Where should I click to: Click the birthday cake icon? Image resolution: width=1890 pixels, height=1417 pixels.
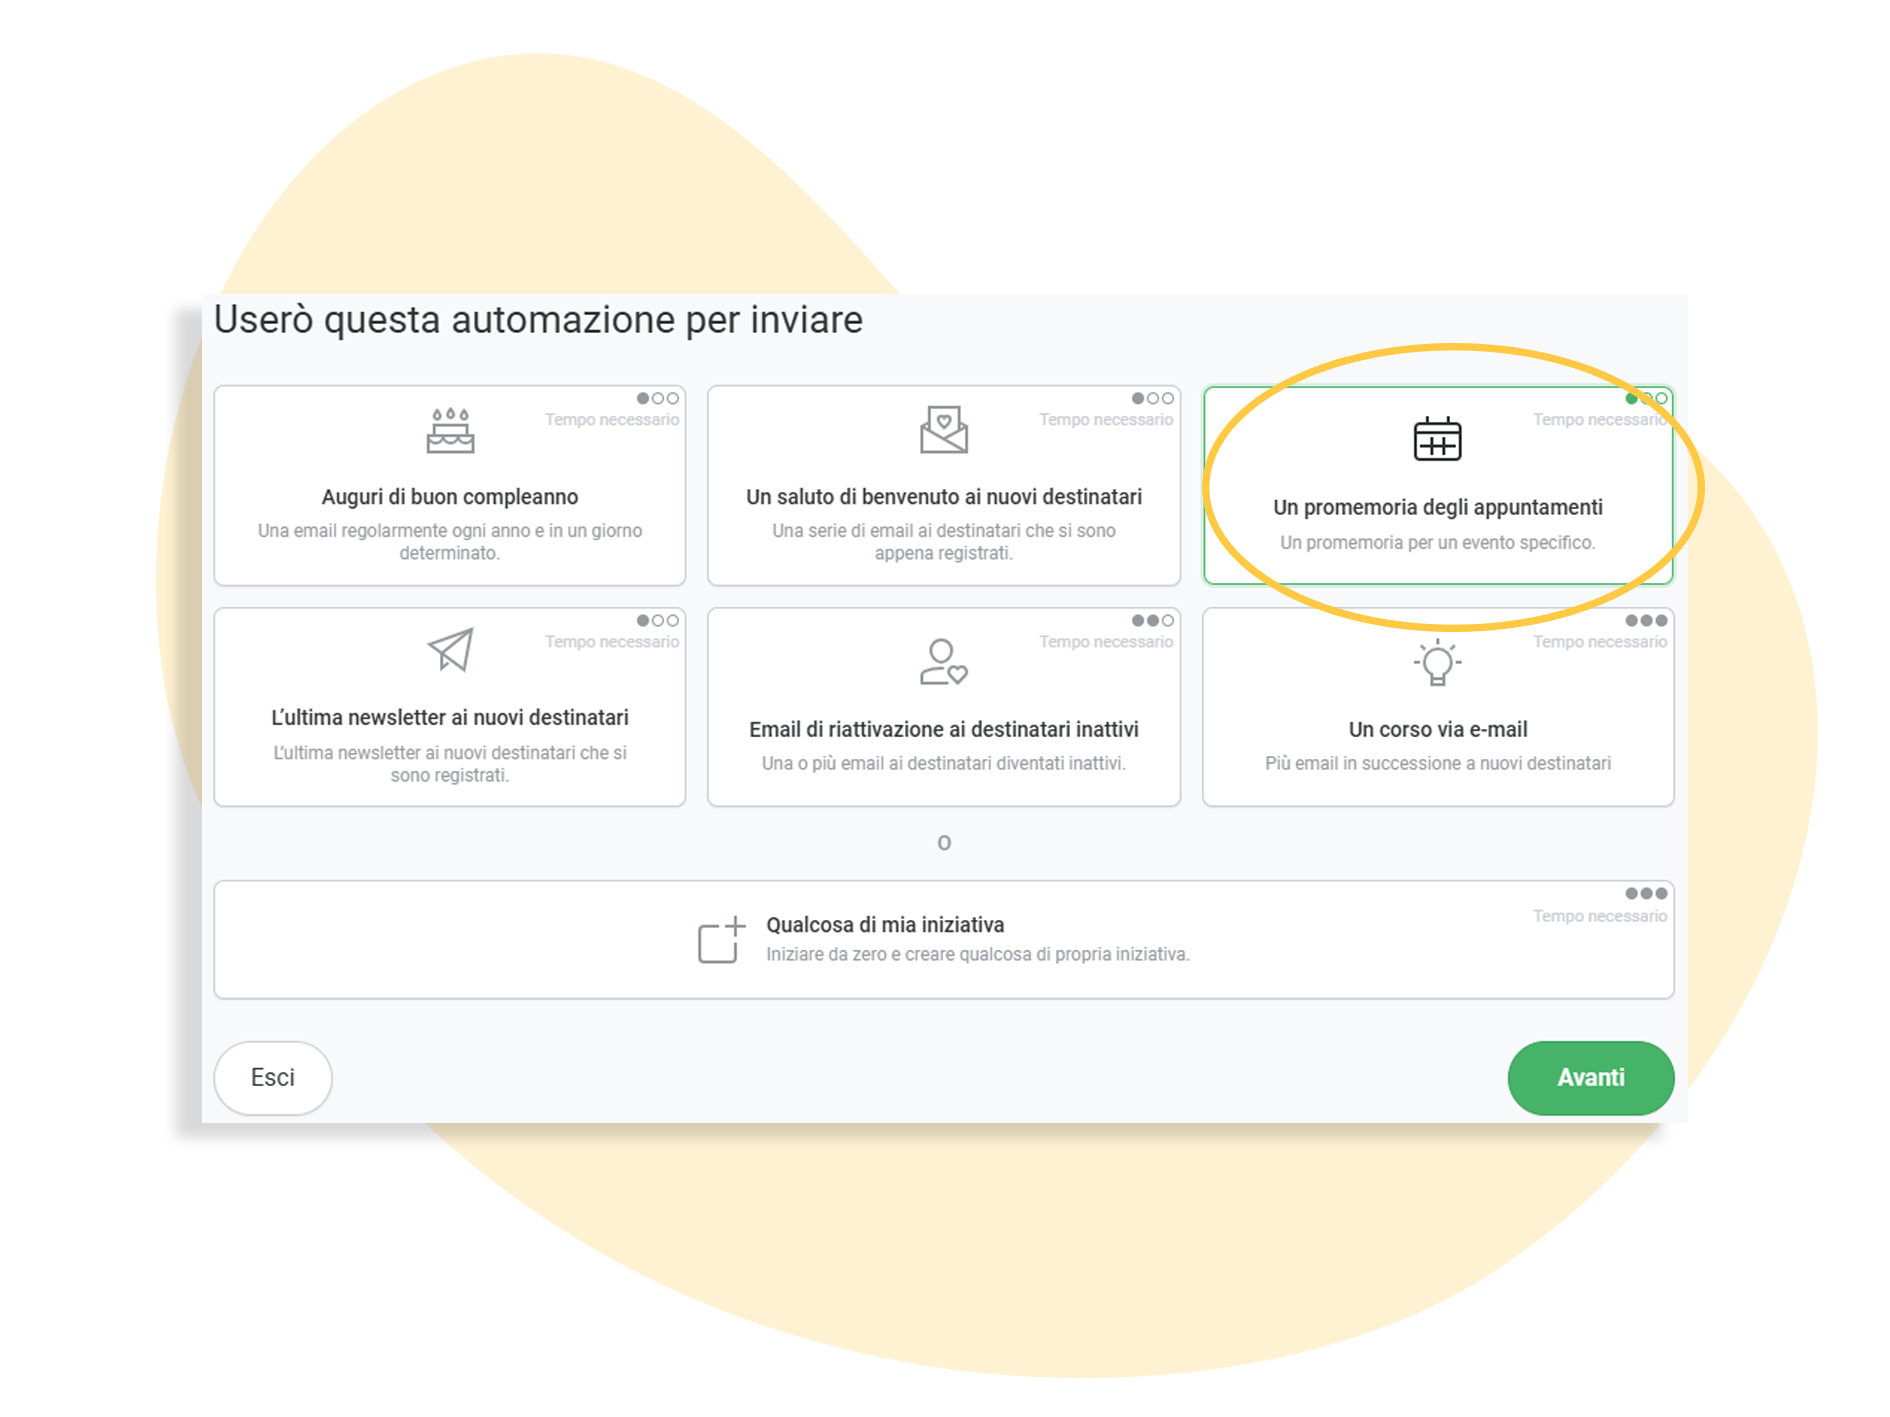click(x=450, y=431)
